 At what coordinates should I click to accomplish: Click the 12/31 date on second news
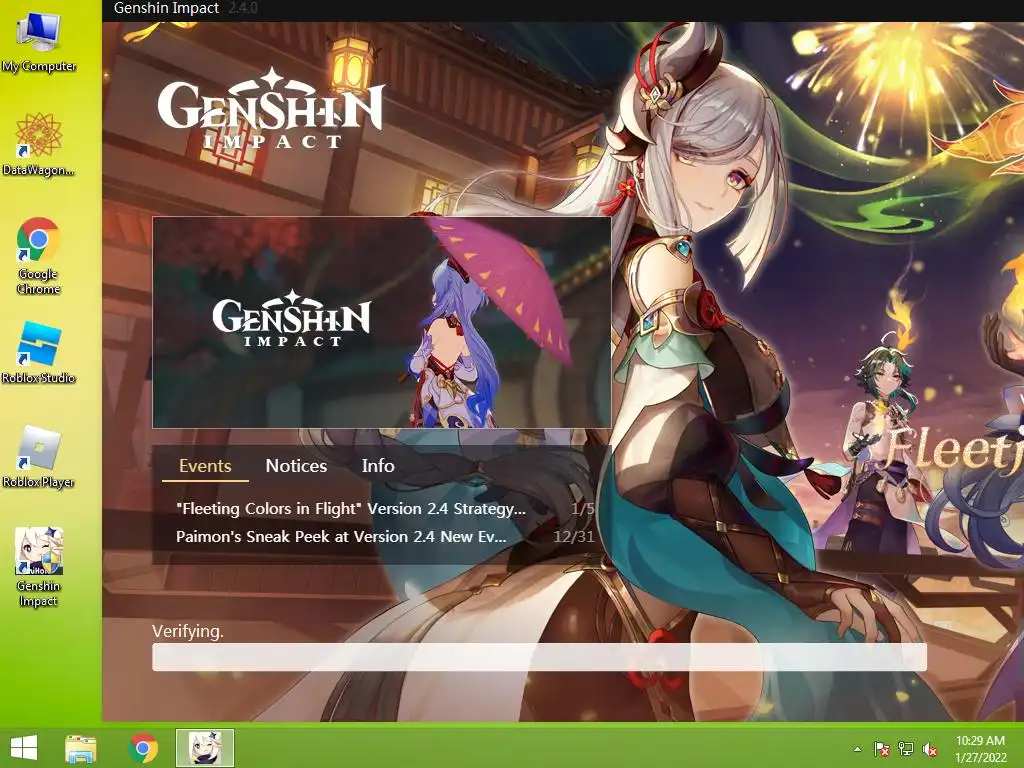[574, 537]
